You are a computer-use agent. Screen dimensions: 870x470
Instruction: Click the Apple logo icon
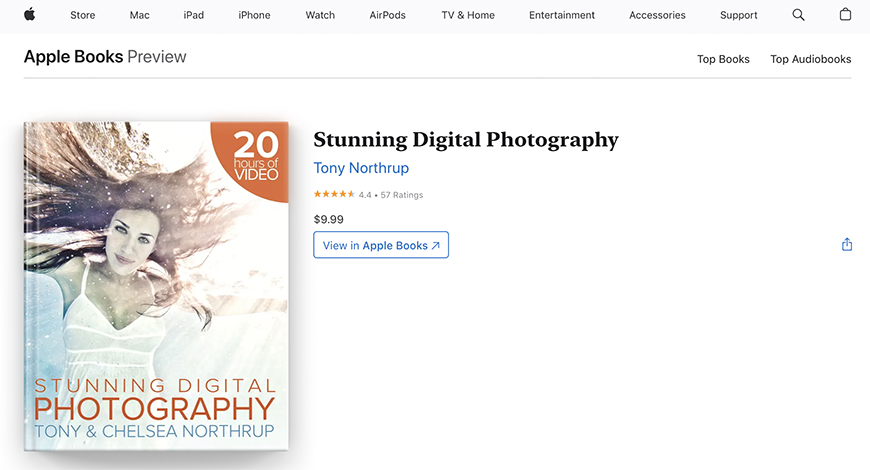coord(29,15)
